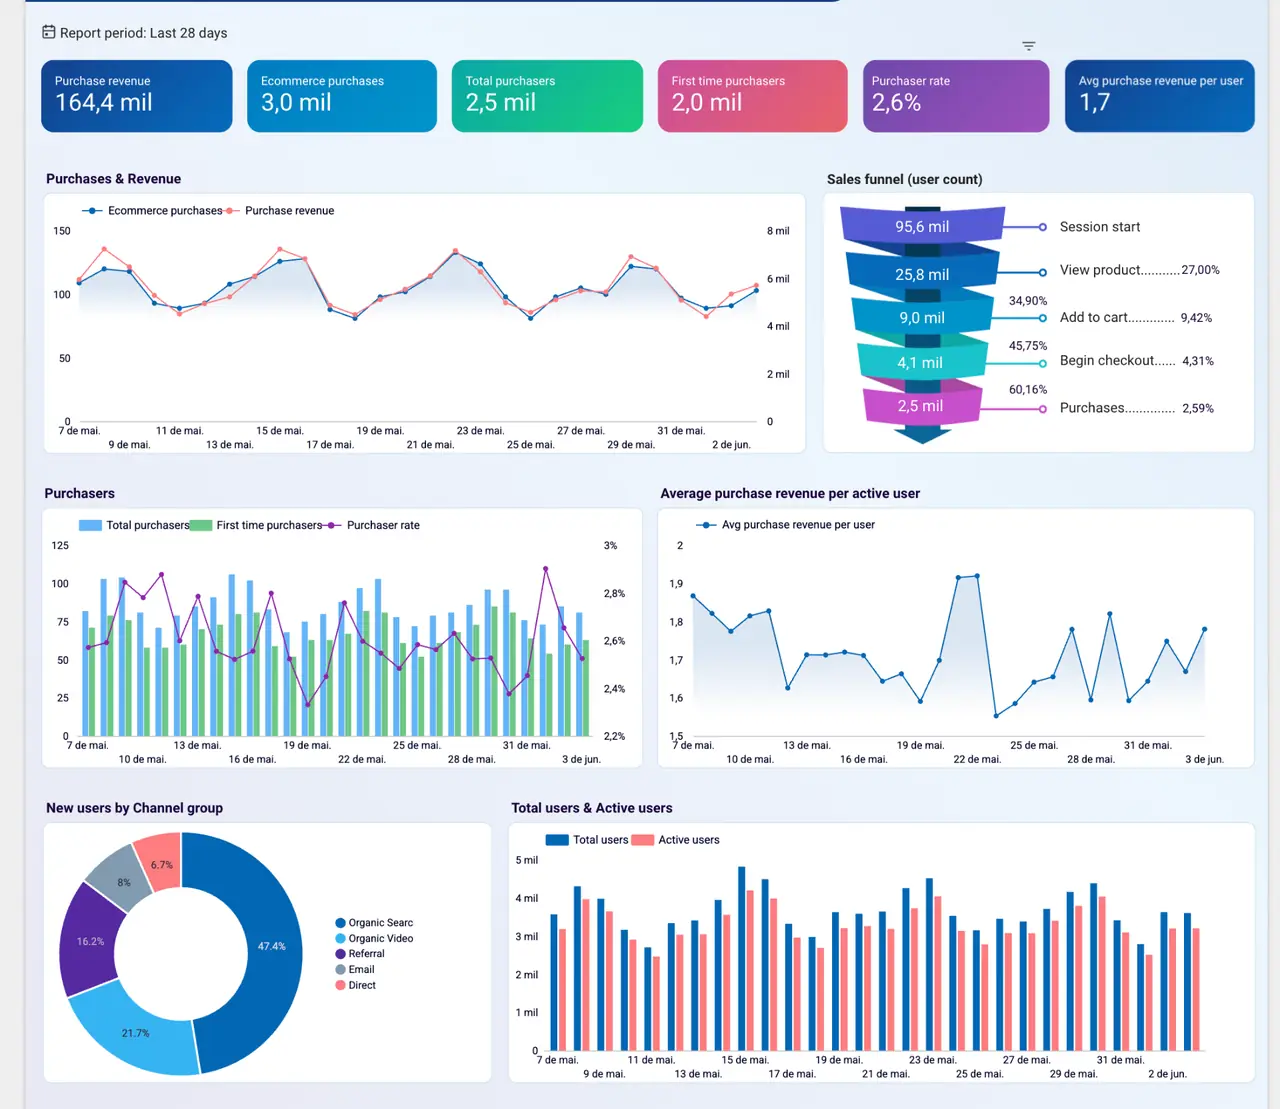
Task: Toggle Avg purchase revenue per user legend
Action: tap(786, 525)
